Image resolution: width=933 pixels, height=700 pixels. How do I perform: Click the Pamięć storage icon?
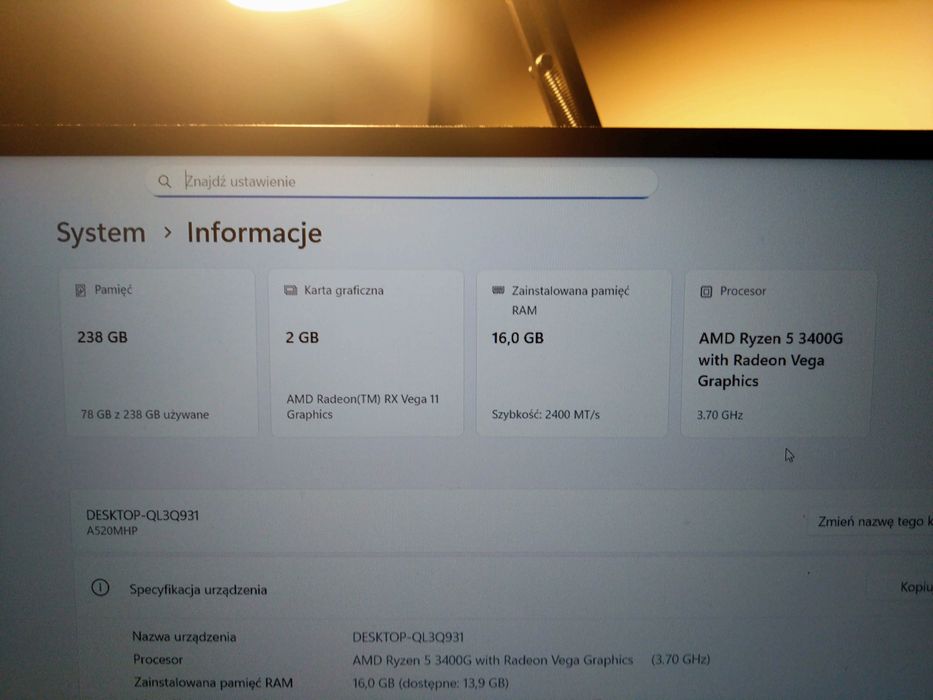[80, 290]
